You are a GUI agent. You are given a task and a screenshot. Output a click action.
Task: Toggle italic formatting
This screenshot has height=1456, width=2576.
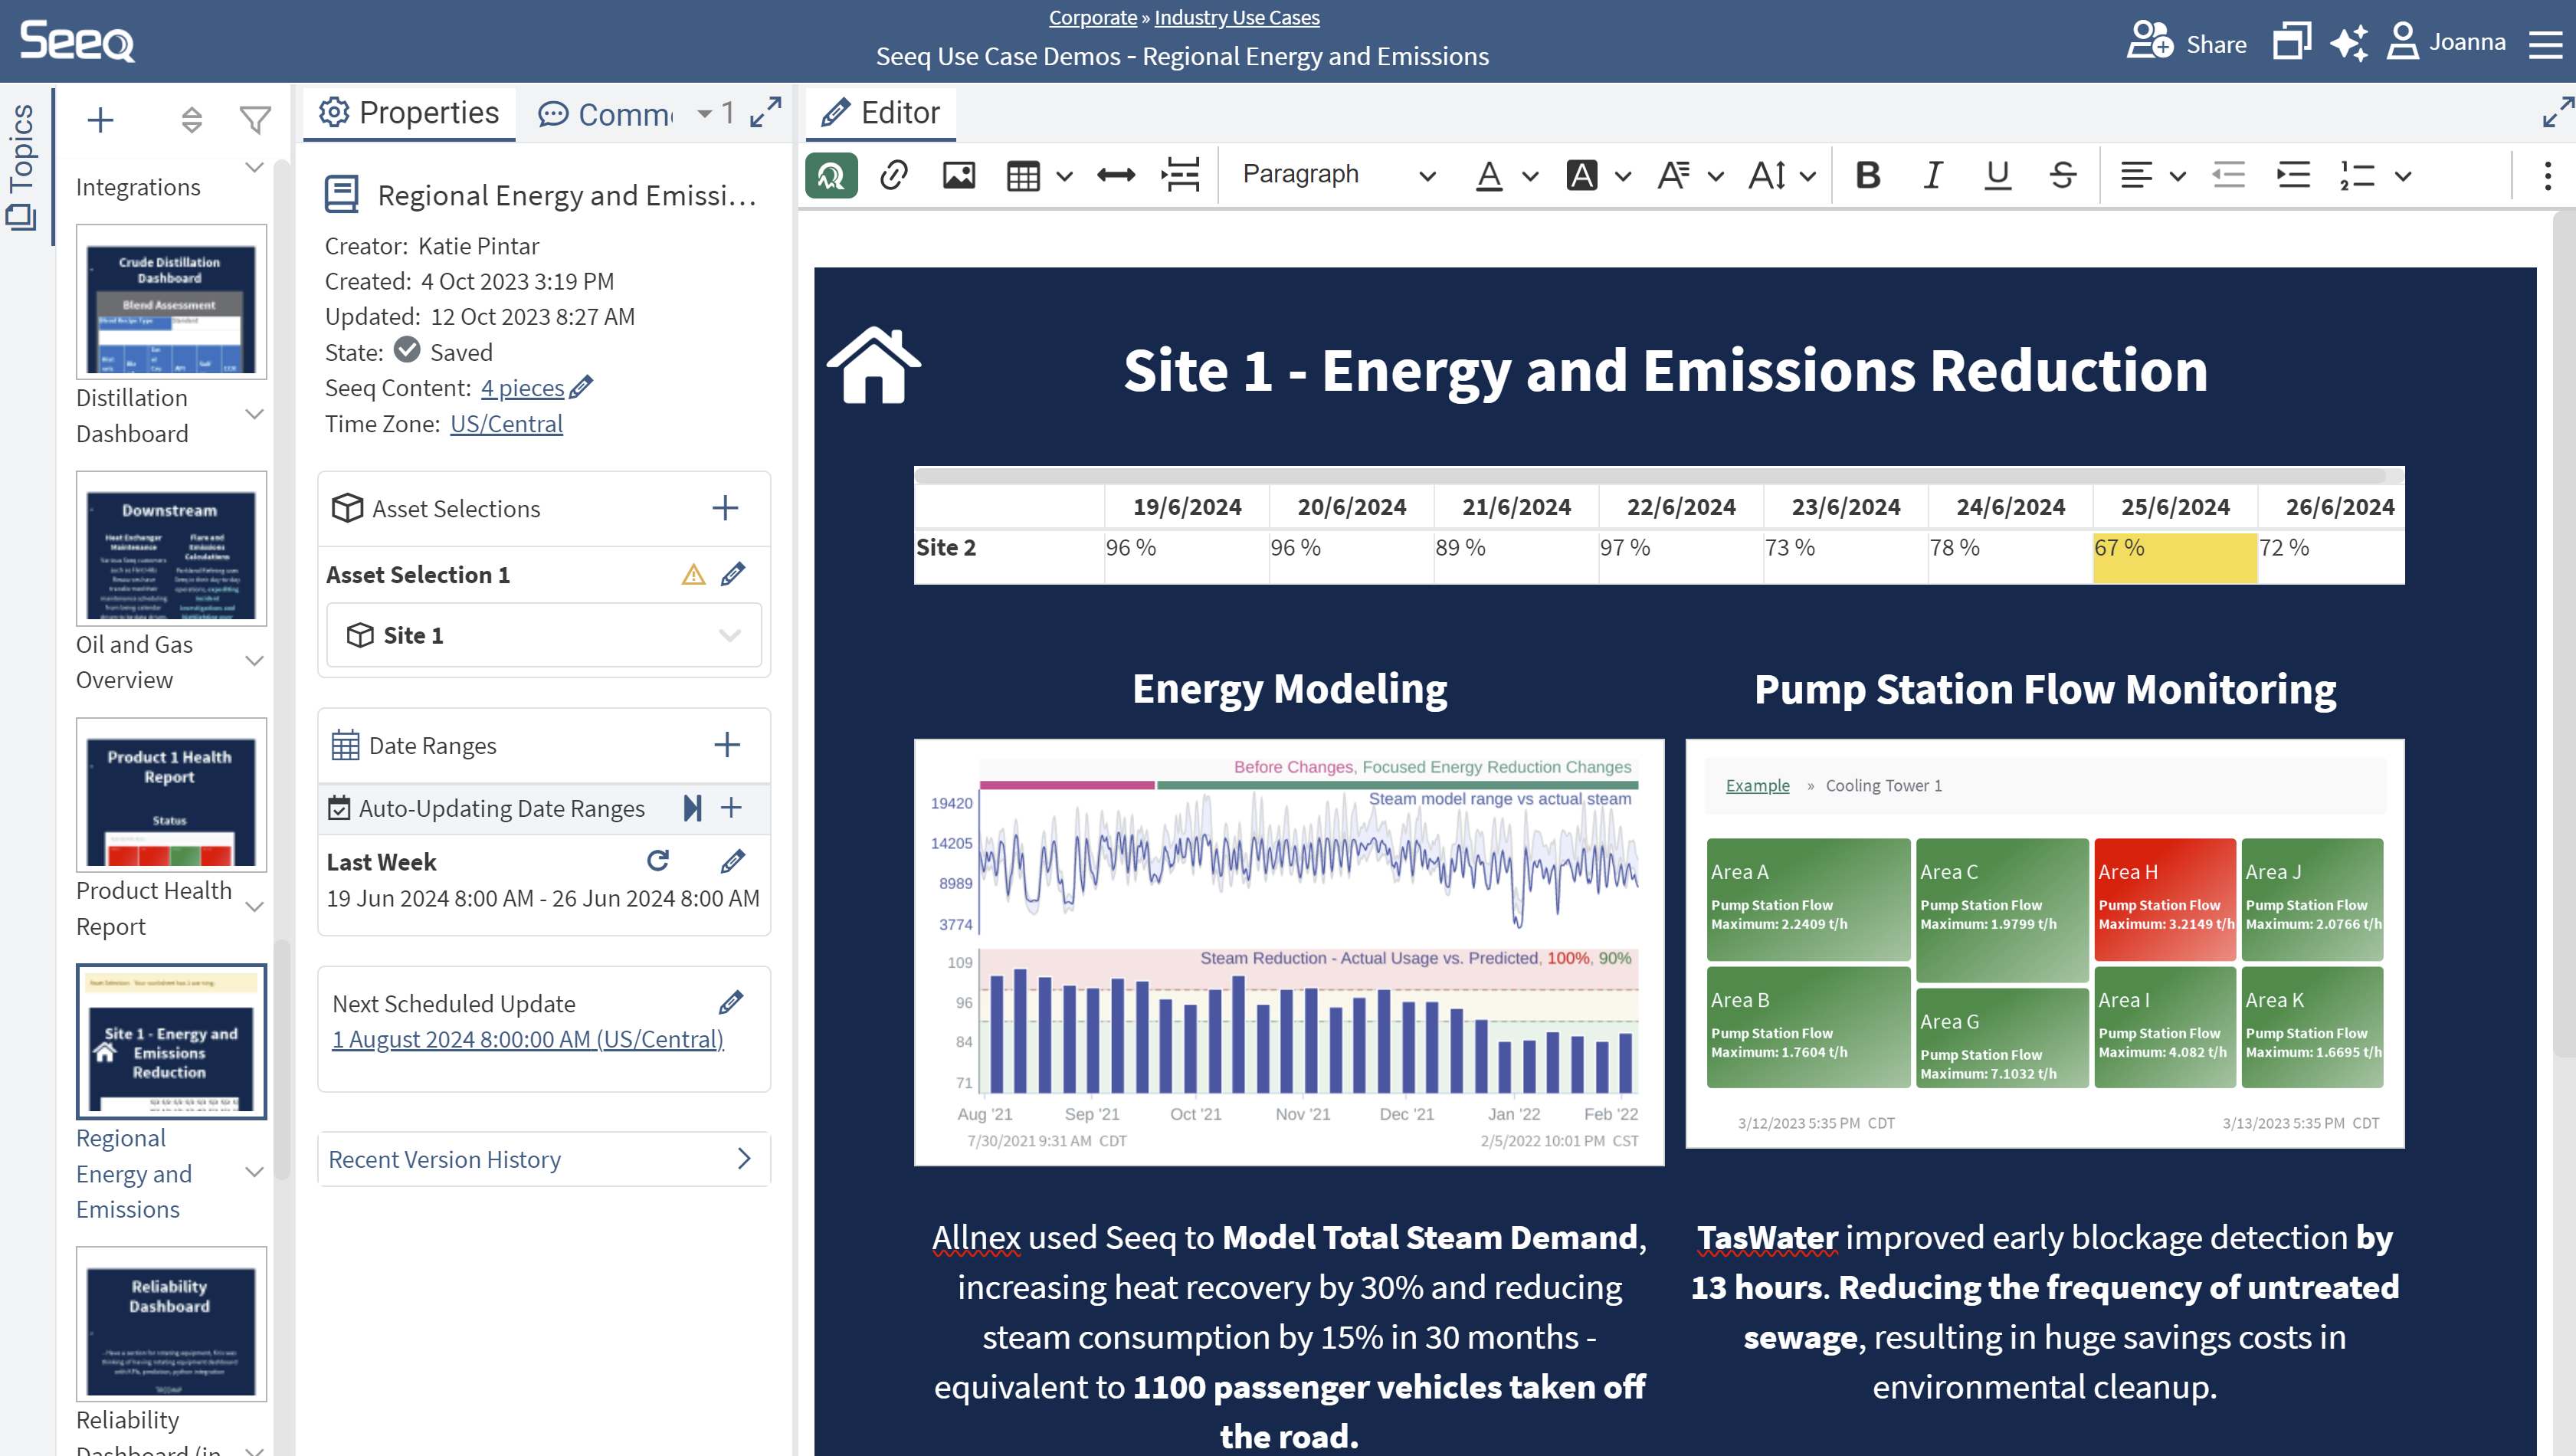tap(1932, 176)
